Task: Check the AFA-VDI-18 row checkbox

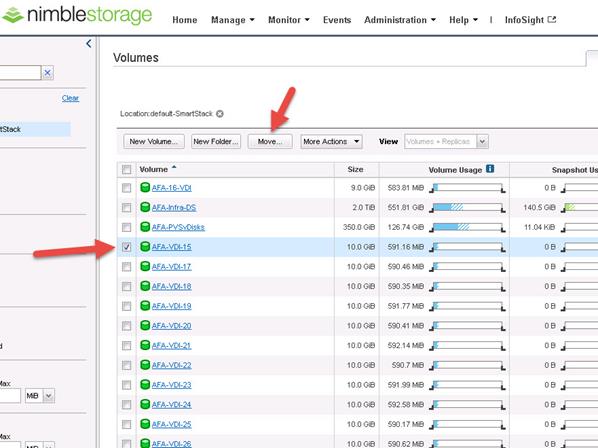Action: tap(126, 286)
